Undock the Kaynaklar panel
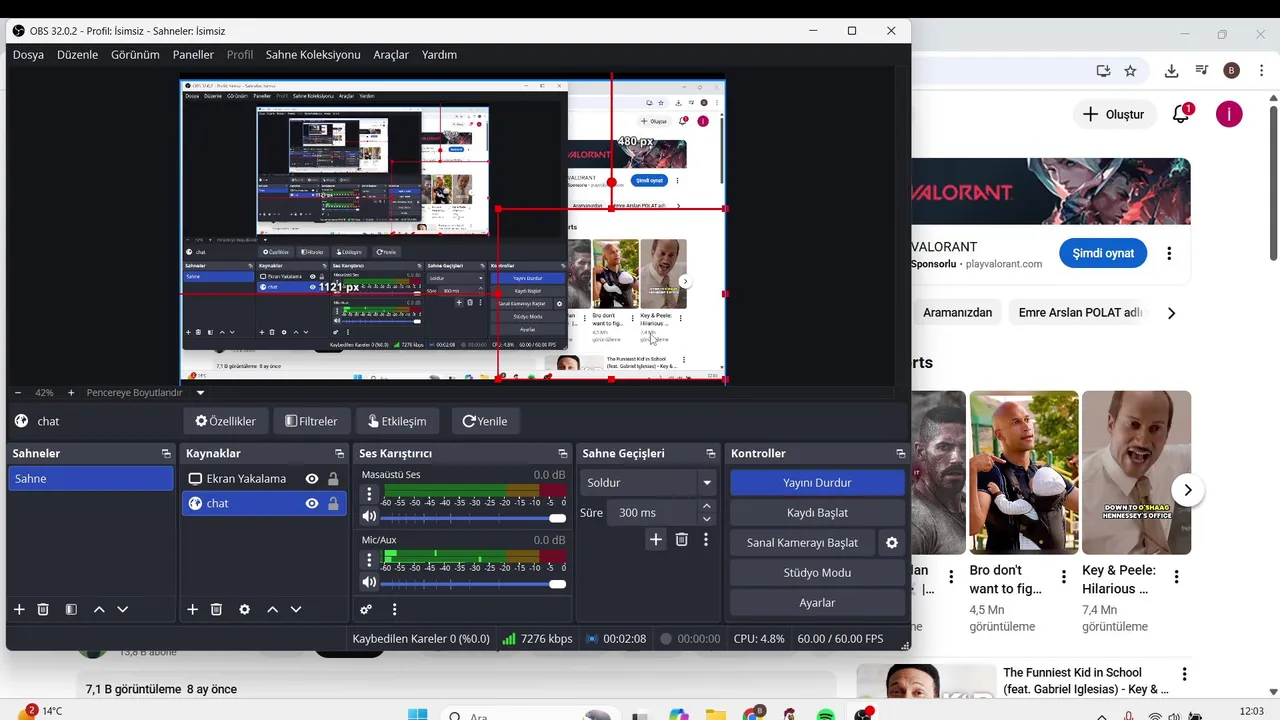 339,454
